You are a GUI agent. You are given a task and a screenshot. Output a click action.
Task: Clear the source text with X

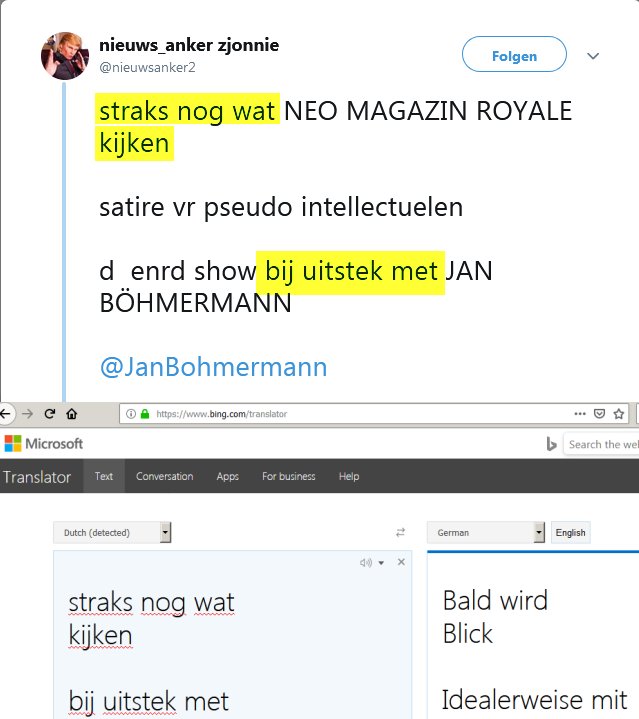click(x=401, y=562)
